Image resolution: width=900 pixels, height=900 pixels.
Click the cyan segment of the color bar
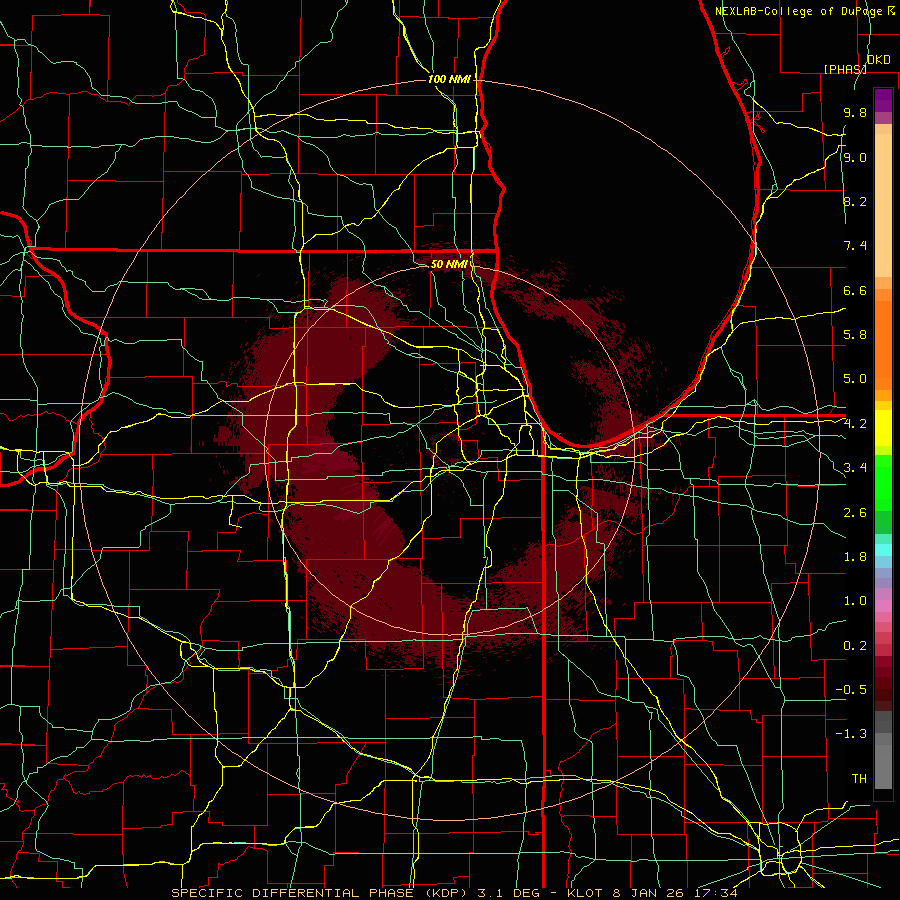tap(883, 550)
